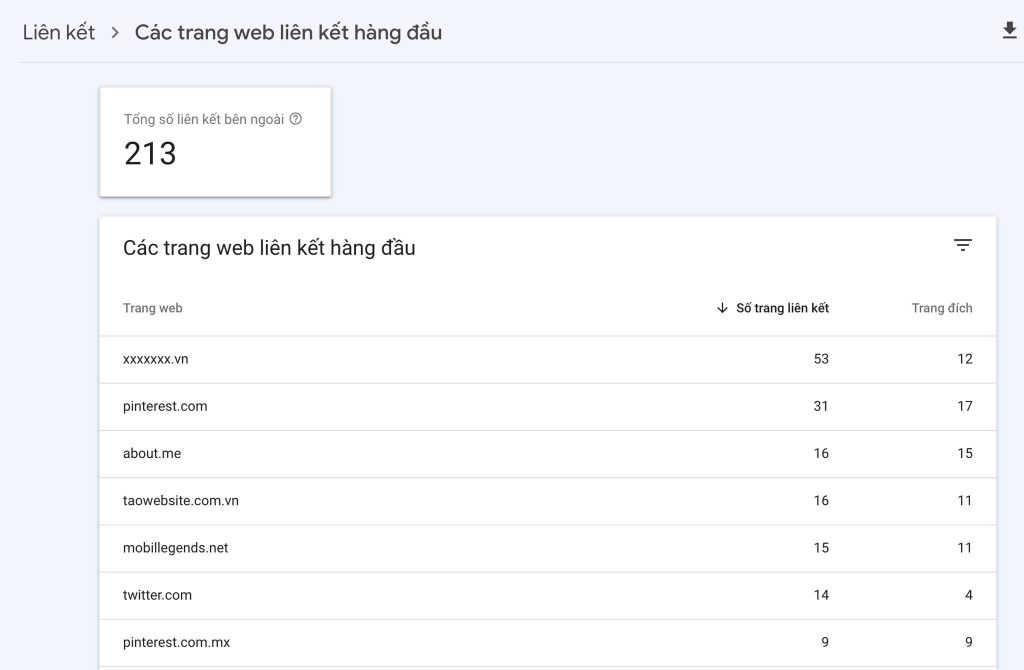Open details for about.me
The height and width of the screenshot is (670, 1024).
click(152, 453)
